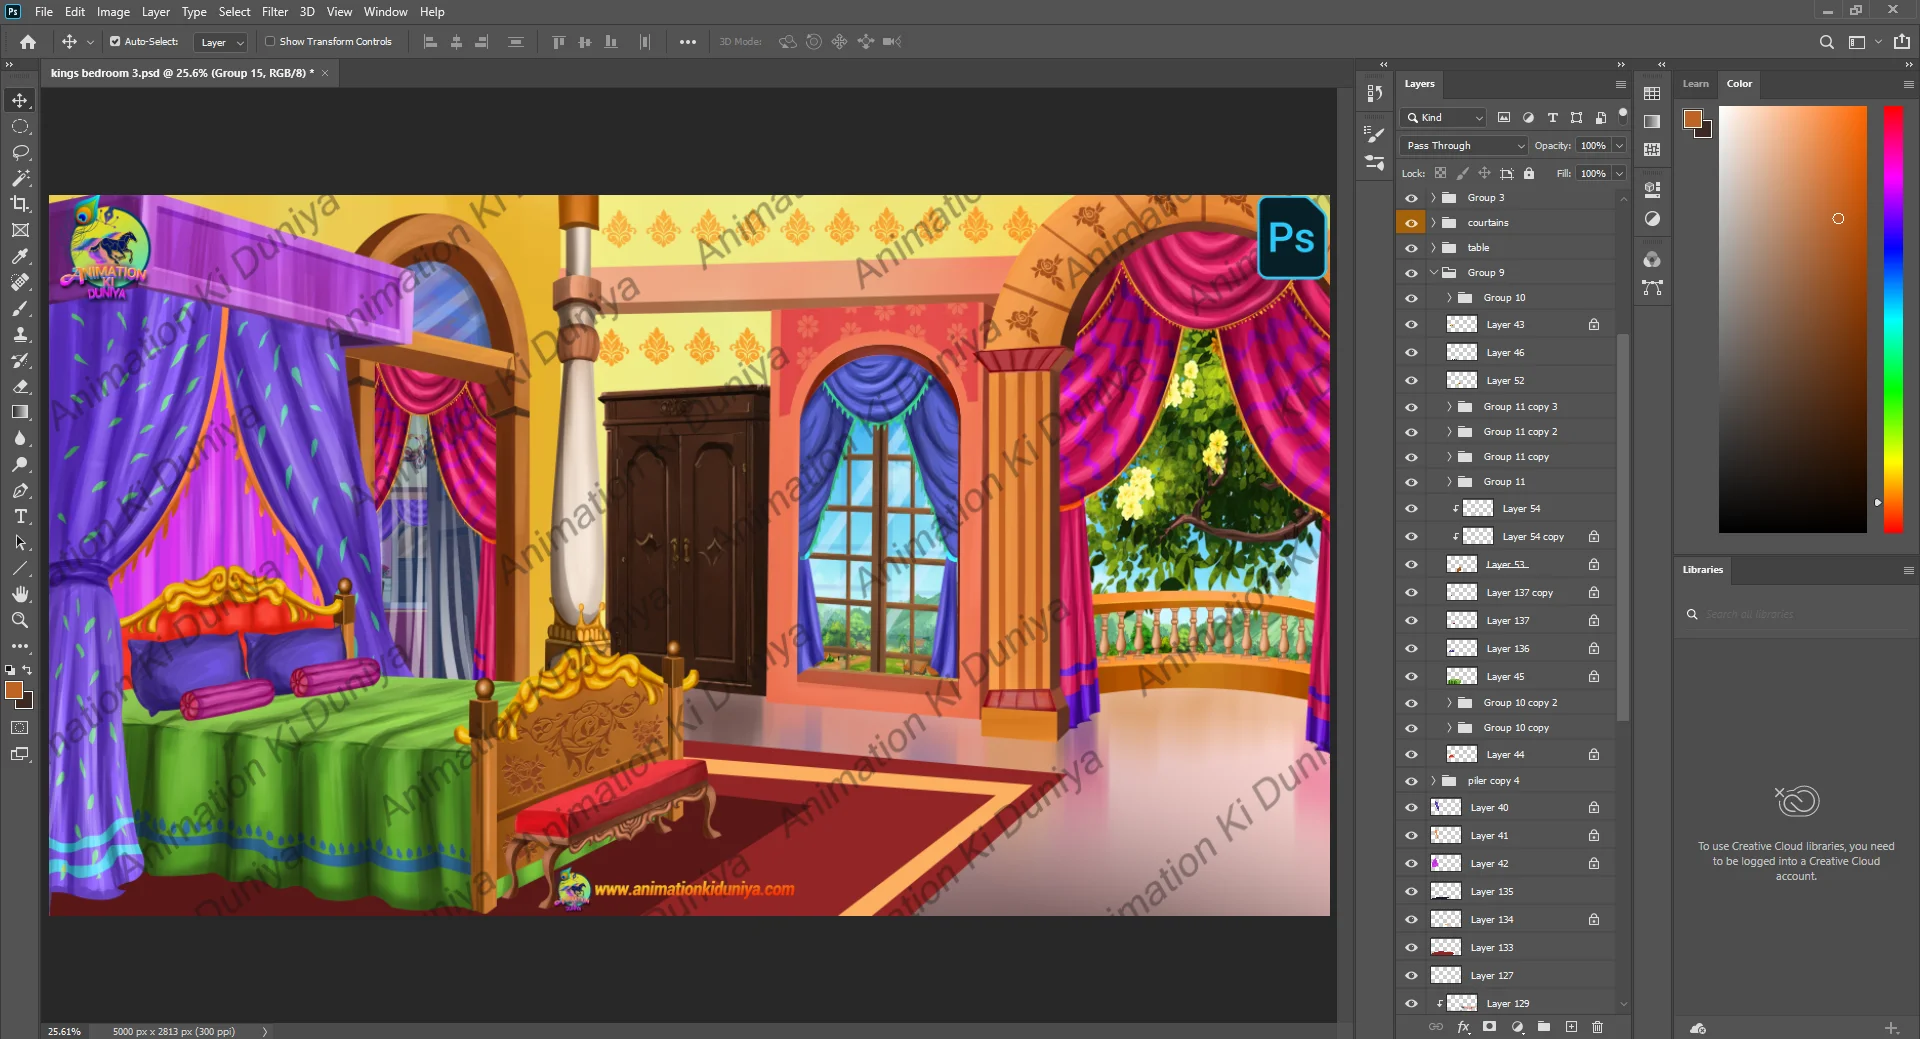Image resolution: width=1920 pixels, height=1039 pixels.
Task: Open the Kind filter dropdown
Action: click(1444, 118)
